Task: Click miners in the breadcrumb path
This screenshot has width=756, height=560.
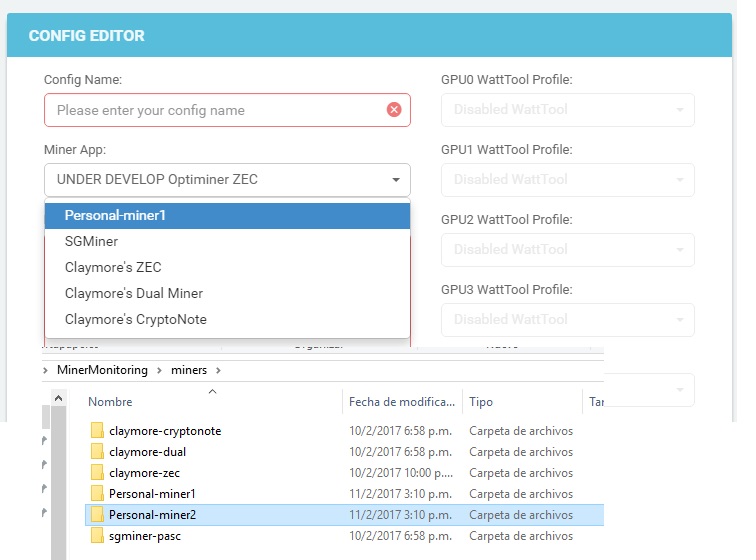Action: pos(189,370)
